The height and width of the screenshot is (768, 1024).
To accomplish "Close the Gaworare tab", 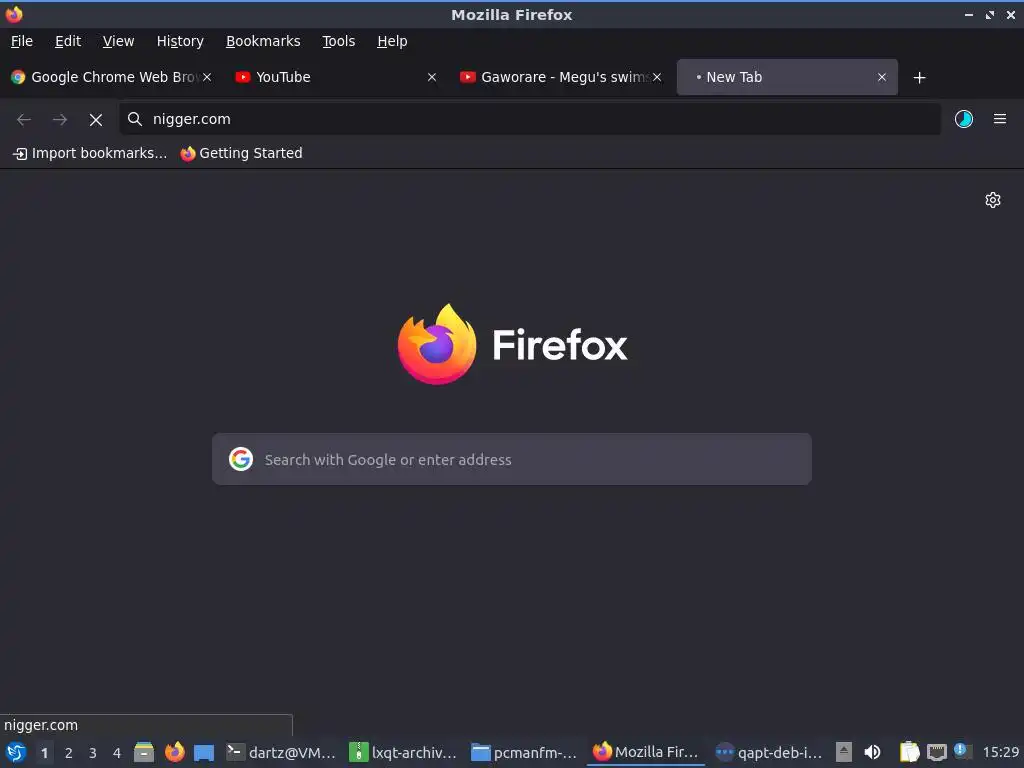I will (x=657, y=77).
